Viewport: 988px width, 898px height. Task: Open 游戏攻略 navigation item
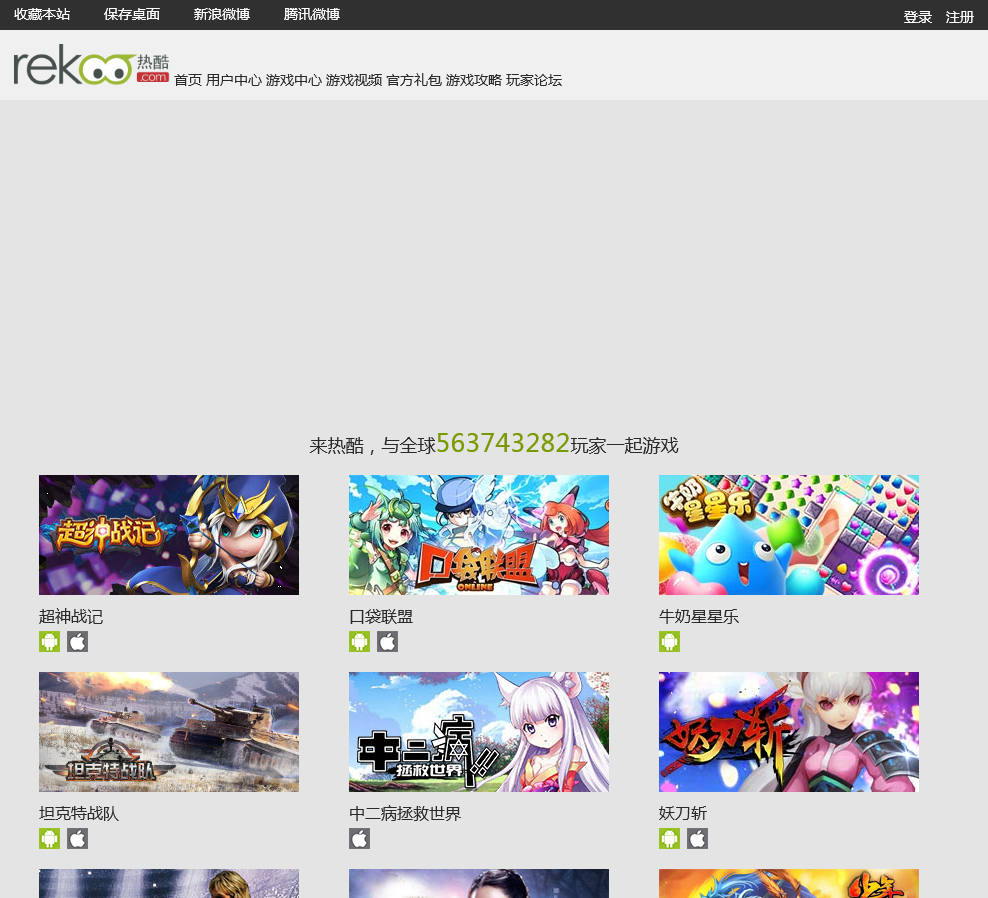tap(474, 80)
